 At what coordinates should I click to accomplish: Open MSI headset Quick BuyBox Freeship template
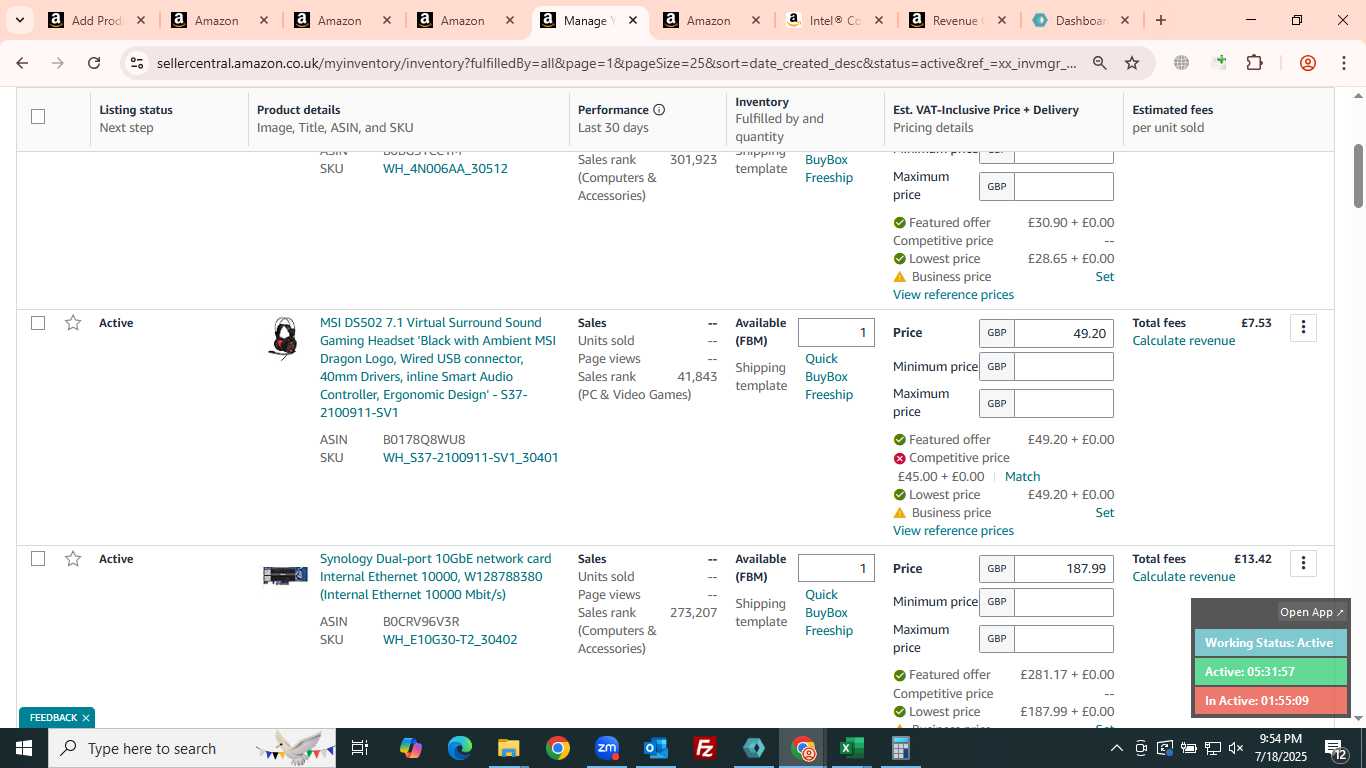(829, 377)
